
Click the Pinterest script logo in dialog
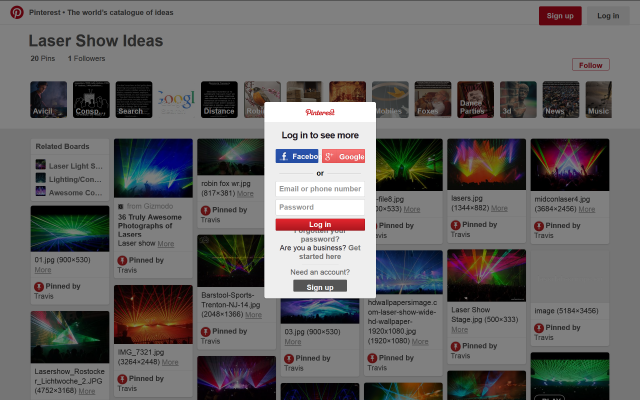(x=320, y=112)
